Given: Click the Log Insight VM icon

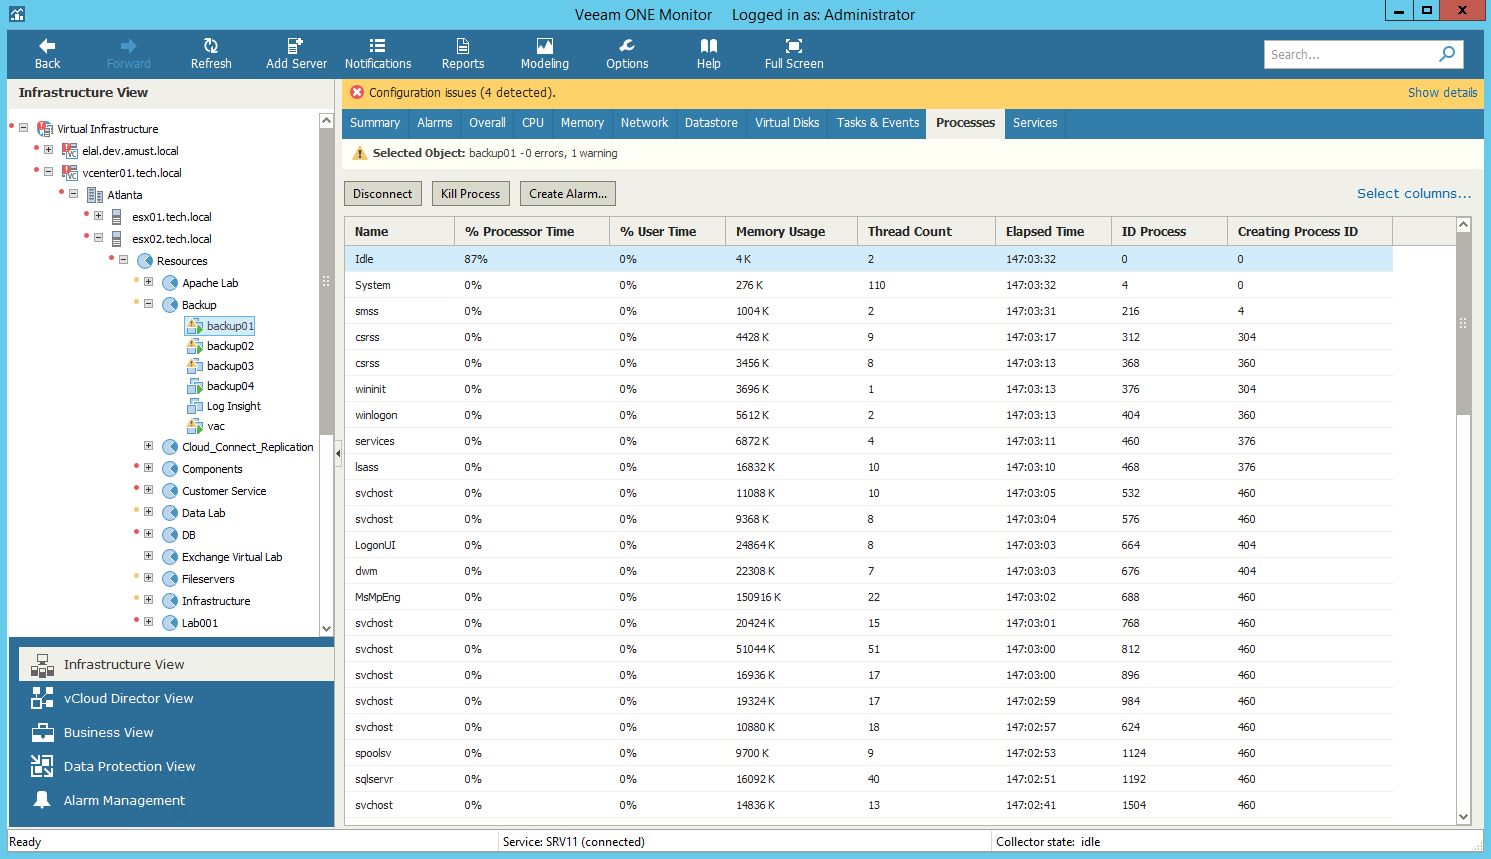Looking at the screenshot, I should (x=195, y=406).
